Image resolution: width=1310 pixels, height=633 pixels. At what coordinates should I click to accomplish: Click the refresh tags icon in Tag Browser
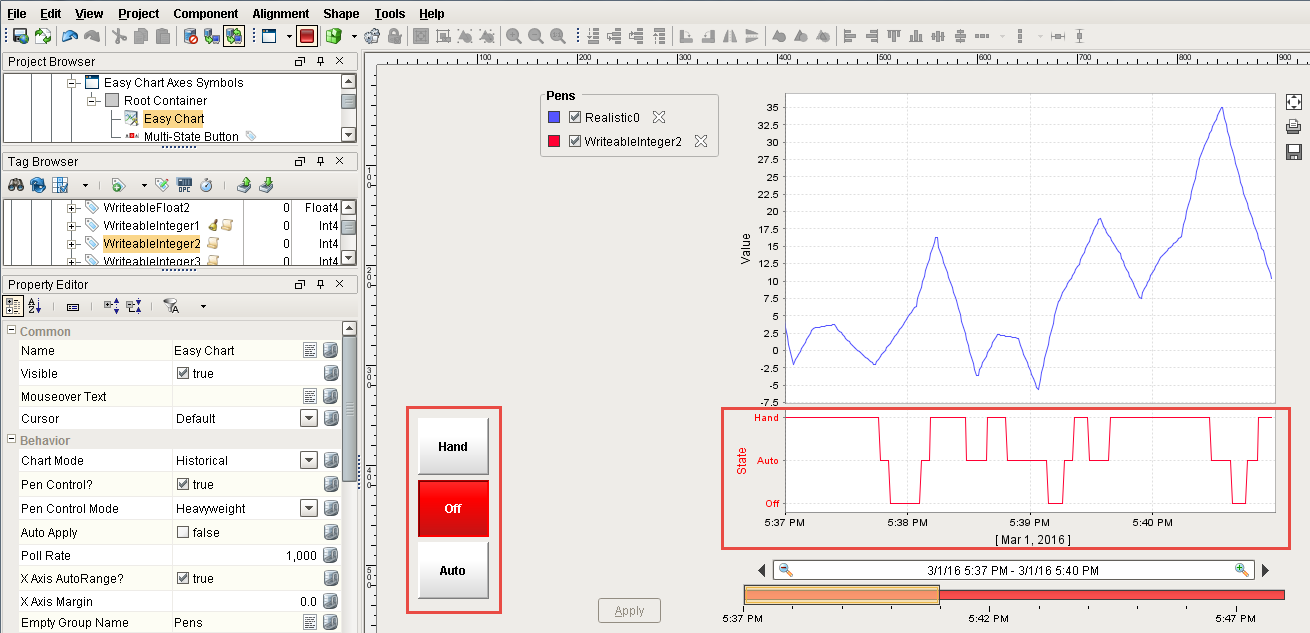point(38,185)
